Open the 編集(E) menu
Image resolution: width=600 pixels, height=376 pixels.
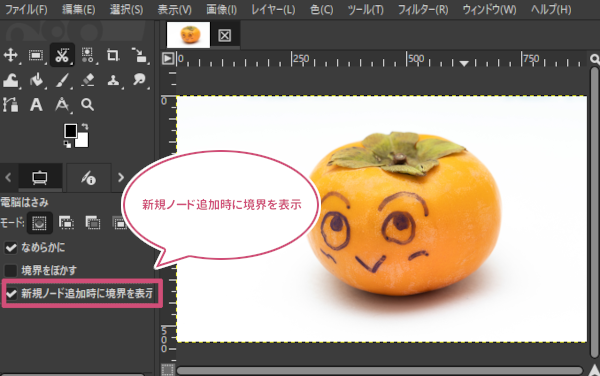[78, 9]
